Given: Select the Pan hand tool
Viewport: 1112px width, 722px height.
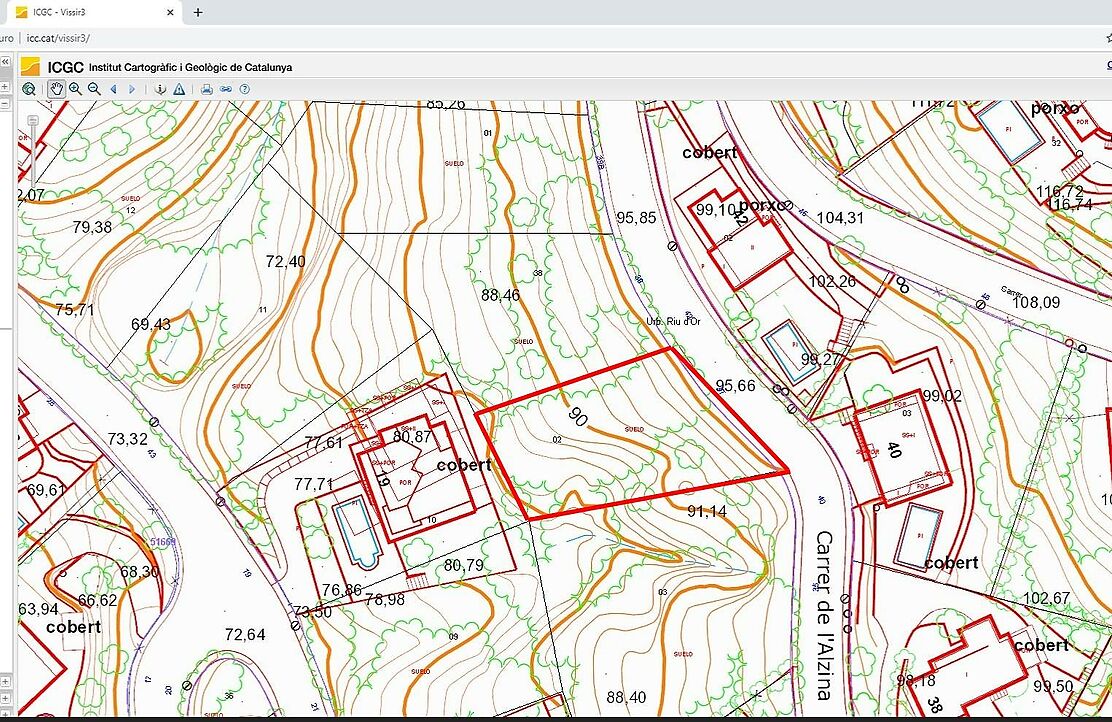Looking at the screenshot, I should tap(56, 89).
